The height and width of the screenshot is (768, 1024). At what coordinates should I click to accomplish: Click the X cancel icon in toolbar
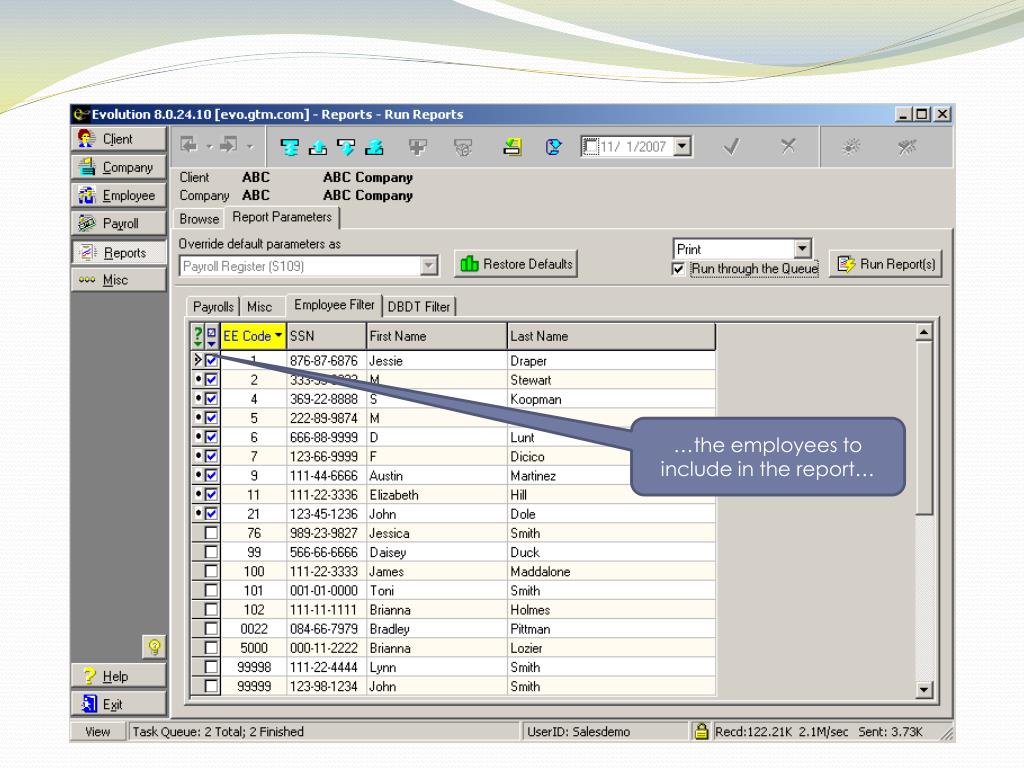pos(788,146)
